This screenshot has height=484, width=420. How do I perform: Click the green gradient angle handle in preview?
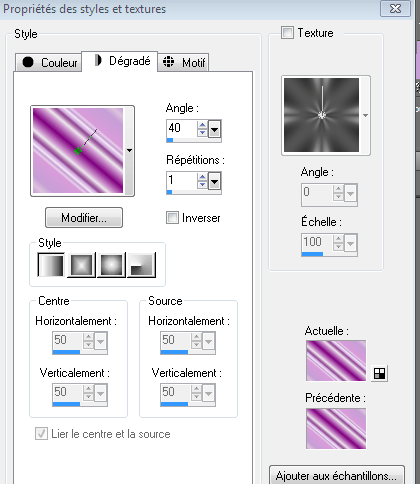coord(78,151)
